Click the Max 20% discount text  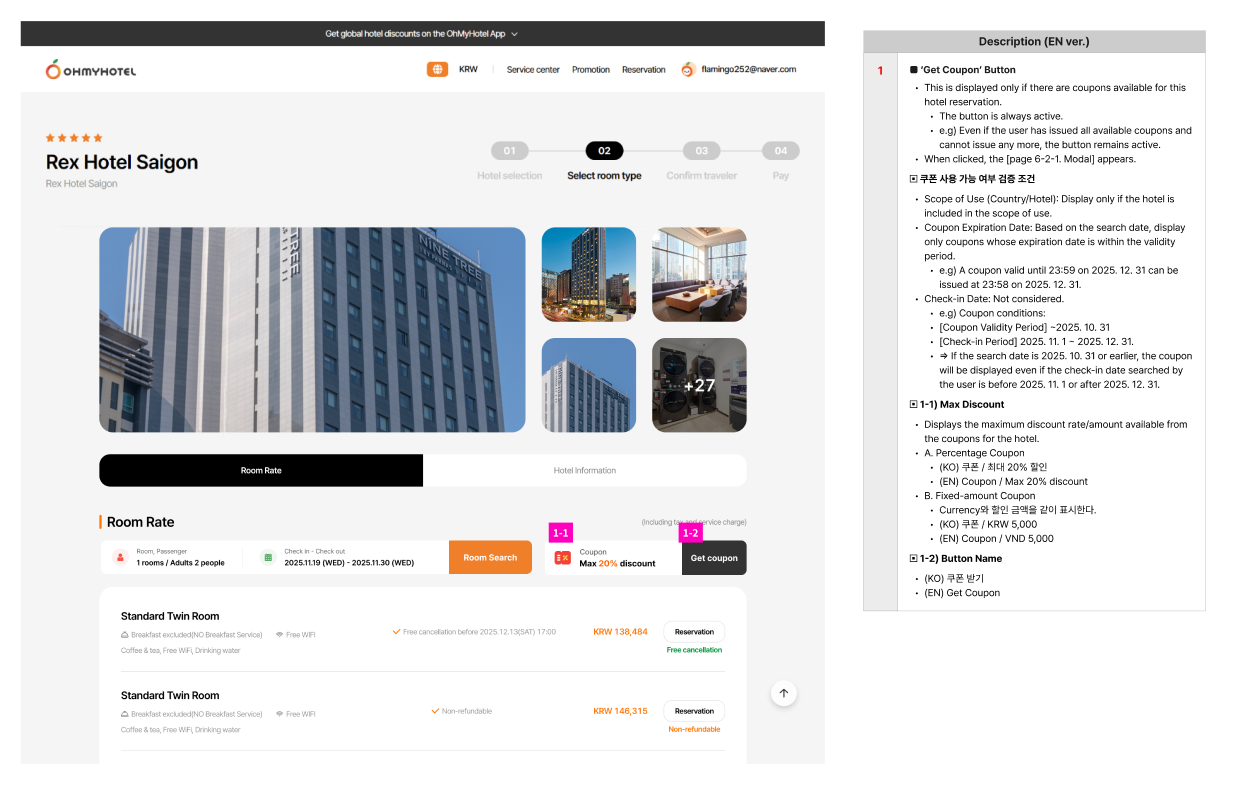click(x=617, y=563)
